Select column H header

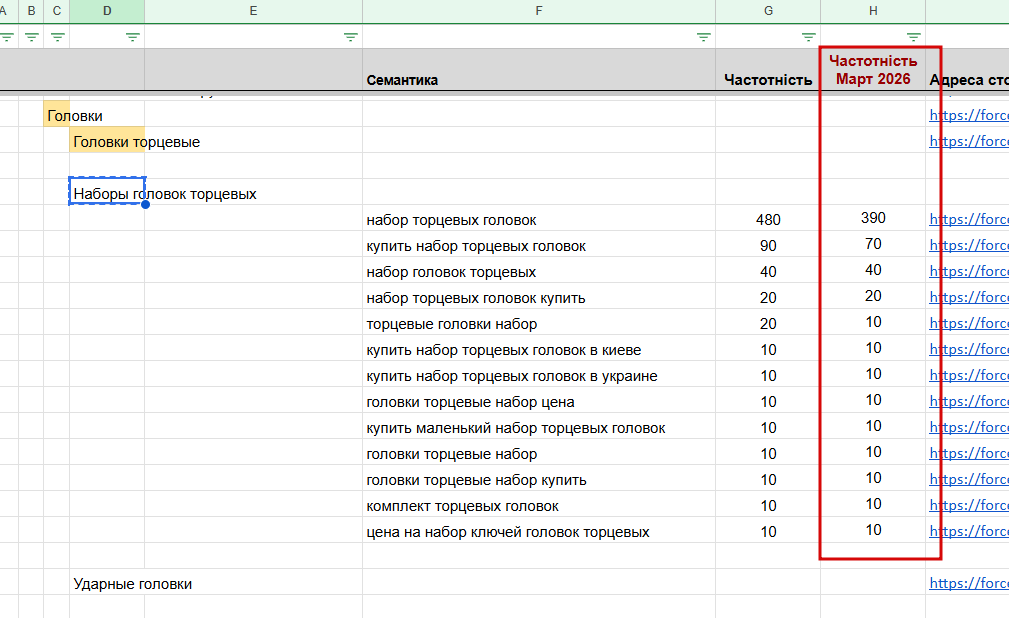[873, 11]
